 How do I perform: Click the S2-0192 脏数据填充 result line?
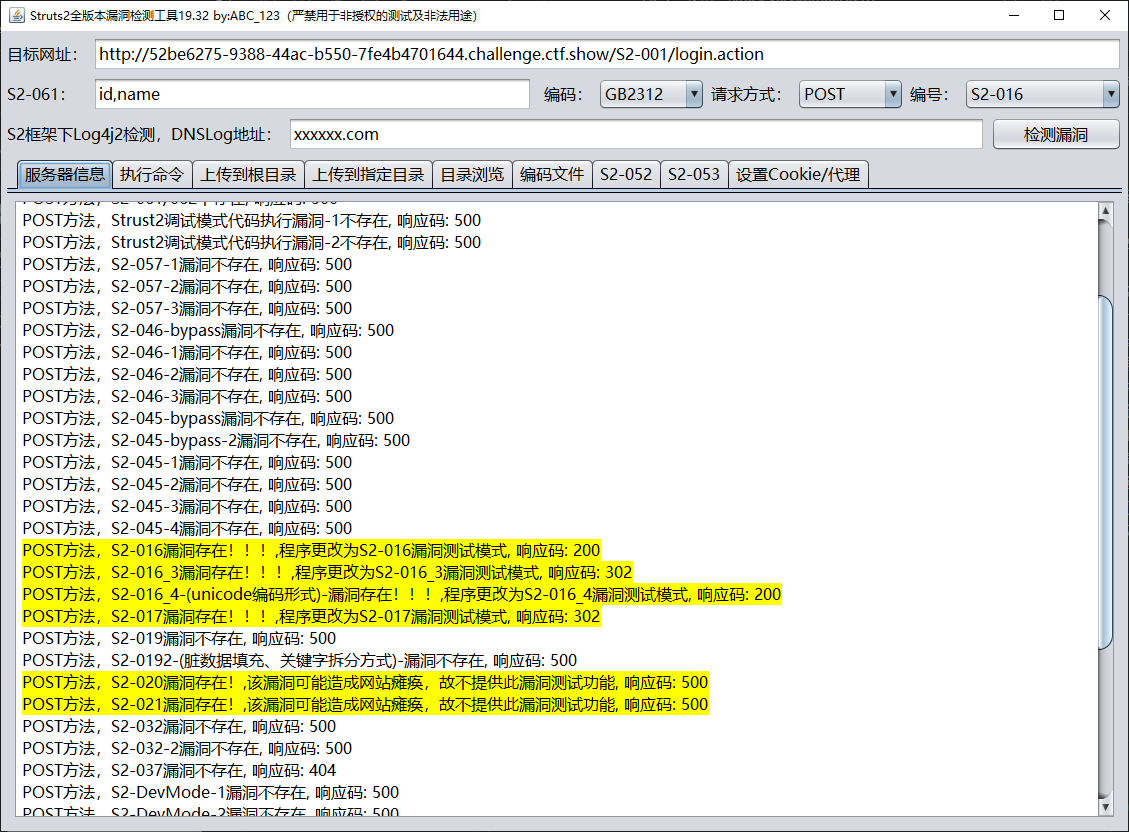pos(300,661)
